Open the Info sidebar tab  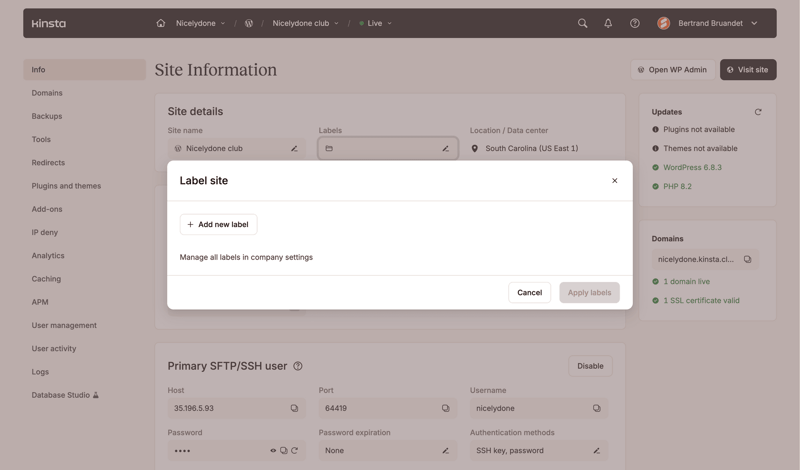tap(85, 69)
